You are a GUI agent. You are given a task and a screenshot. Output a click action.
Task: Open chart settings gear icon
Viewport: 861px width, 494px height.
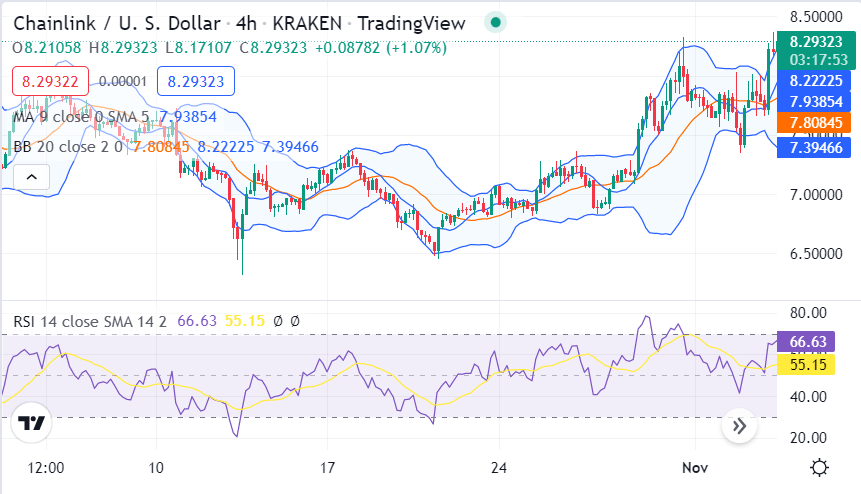[x=819, y=468]
